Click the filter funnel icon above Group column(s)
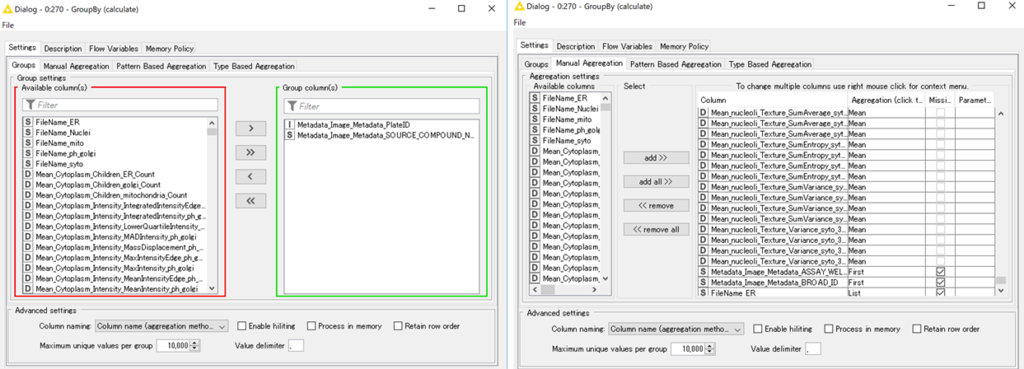The width and height of the screenshot is (1024, 369). click(292, 106)
